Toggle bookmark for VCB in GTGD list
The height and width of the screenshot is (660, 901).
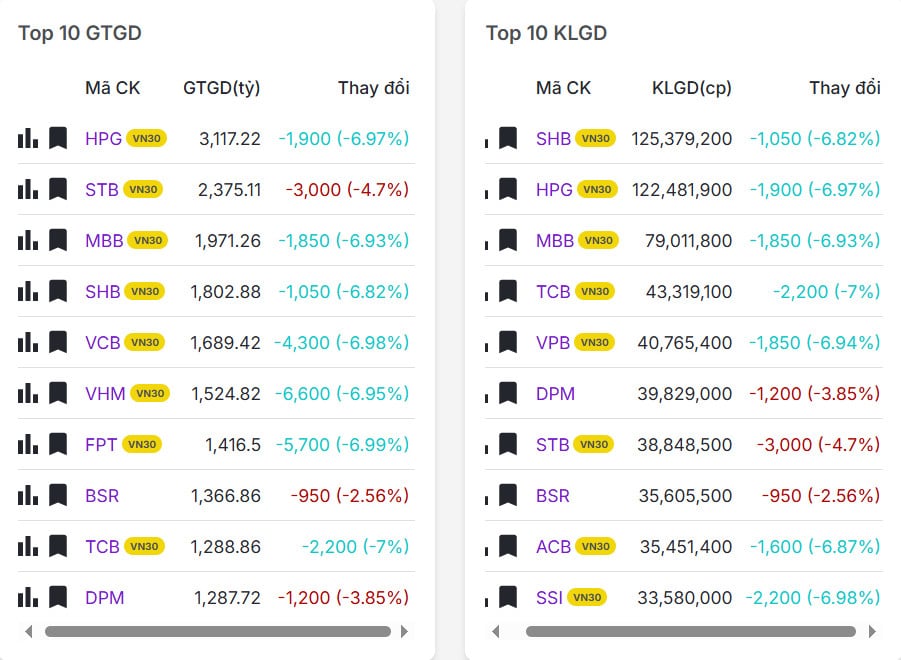(x=58, y=342)
